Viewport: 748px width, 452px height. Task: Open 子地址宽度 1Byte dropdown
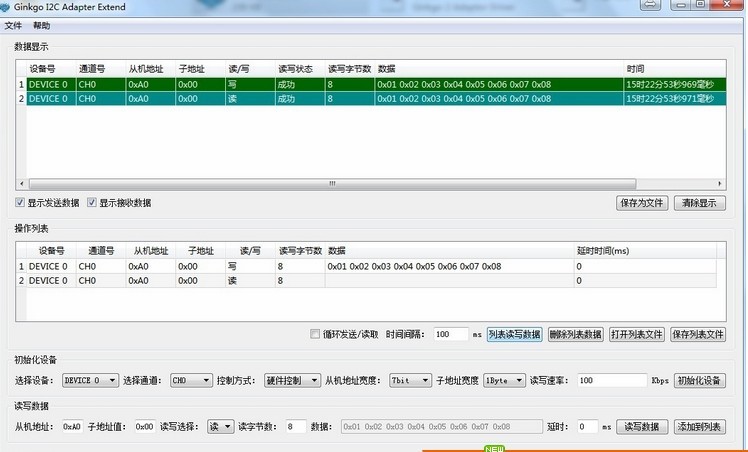pyautogui.click(x=504, y=380)
